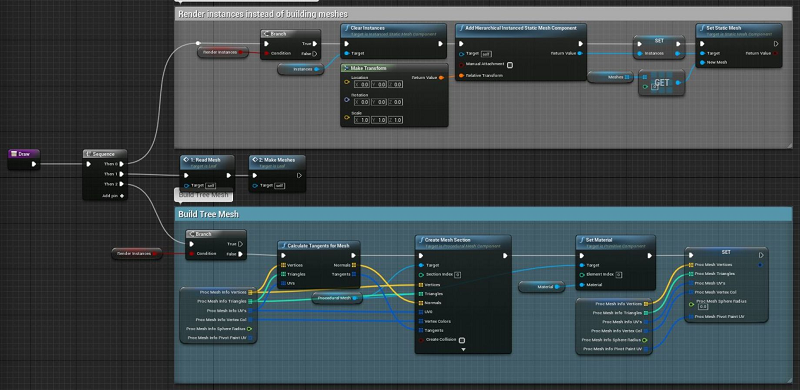Click the Build Tree Mesh Branch False pin

point(240,254)
